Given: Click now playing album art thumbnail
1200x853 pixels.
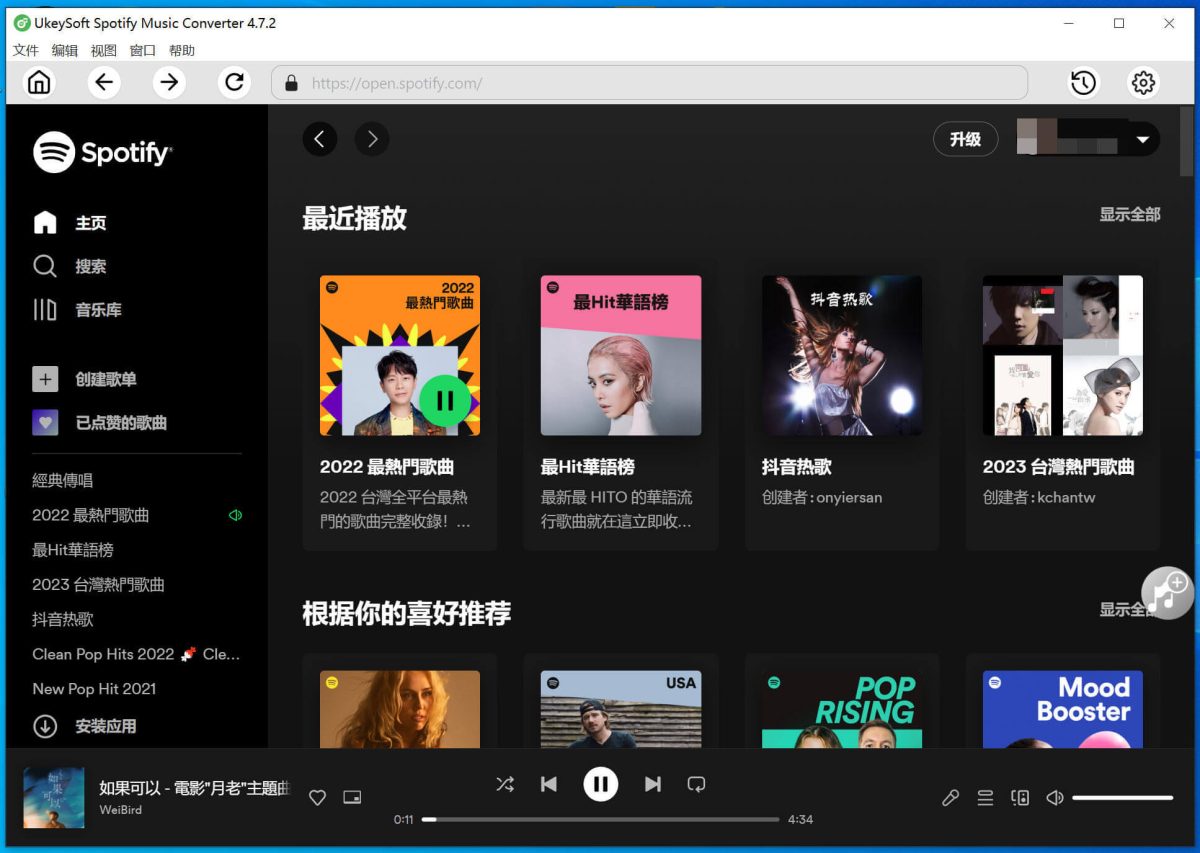Looking at the screenshot, I should tap(54, 797).
